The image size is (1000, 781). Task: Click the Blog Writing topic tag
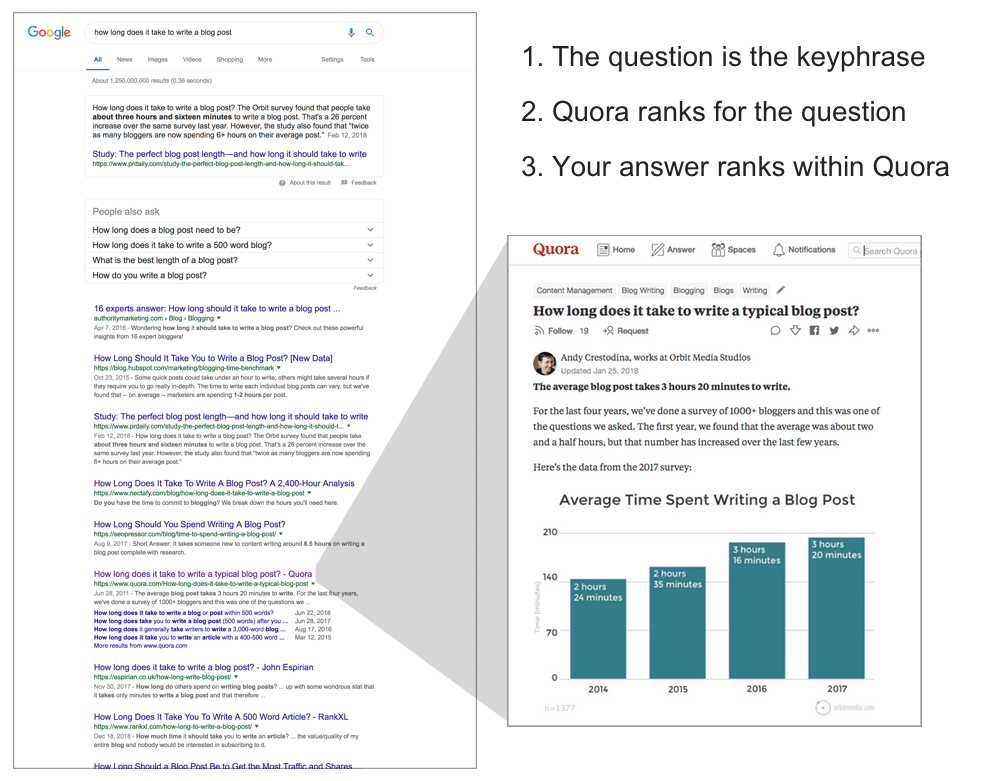pos(643,290)
